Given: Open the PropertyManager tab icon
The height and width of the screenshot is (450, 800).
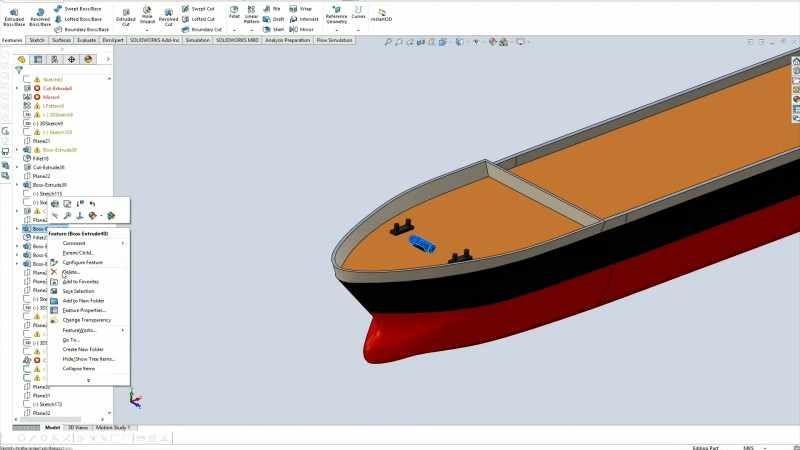Looking at the screenshot, I should click(x=38, y=60).
